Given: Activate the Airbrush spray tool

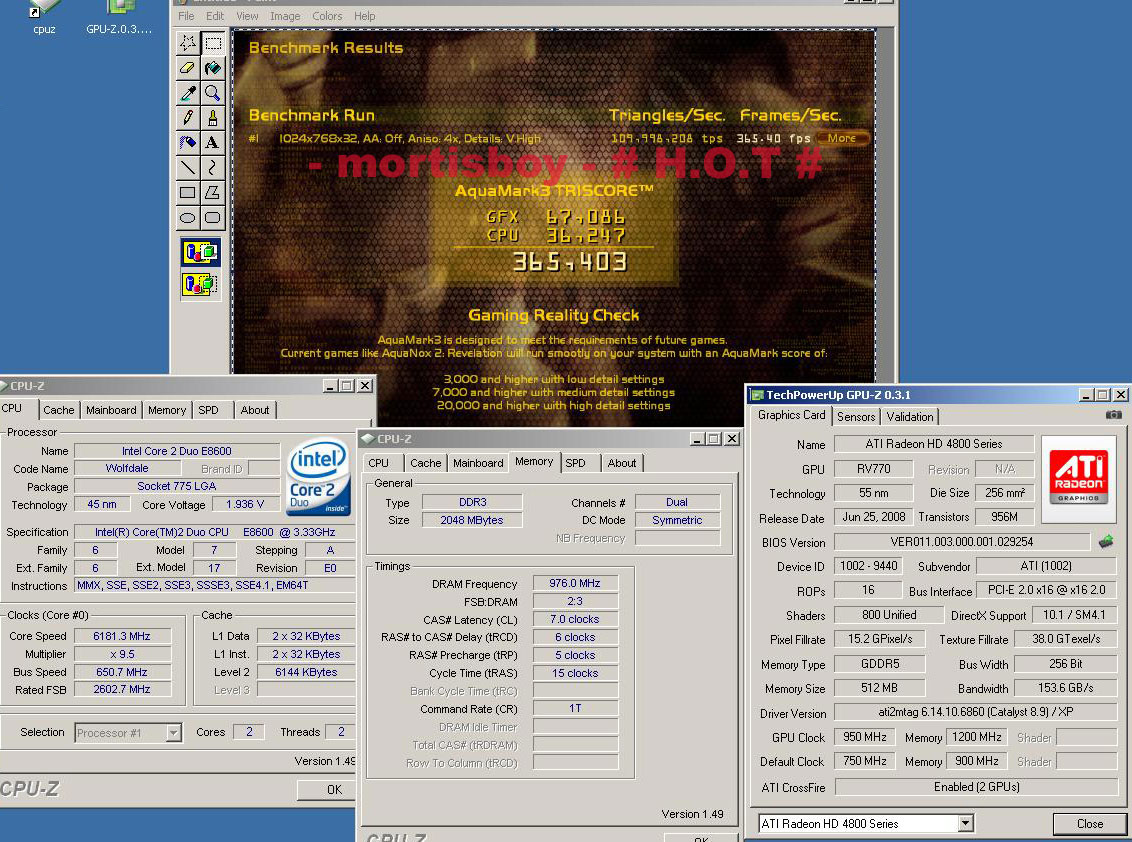Looking at the screenshot, I should point(188,142).
